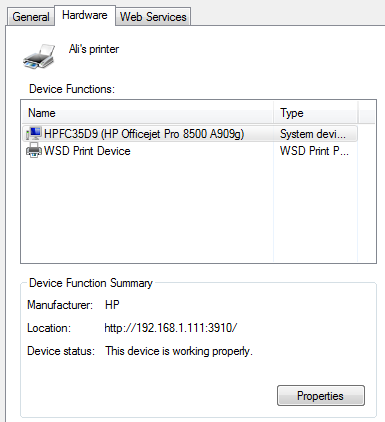
Task: Sort by the Type column header
Action: [x=315, y=113]
